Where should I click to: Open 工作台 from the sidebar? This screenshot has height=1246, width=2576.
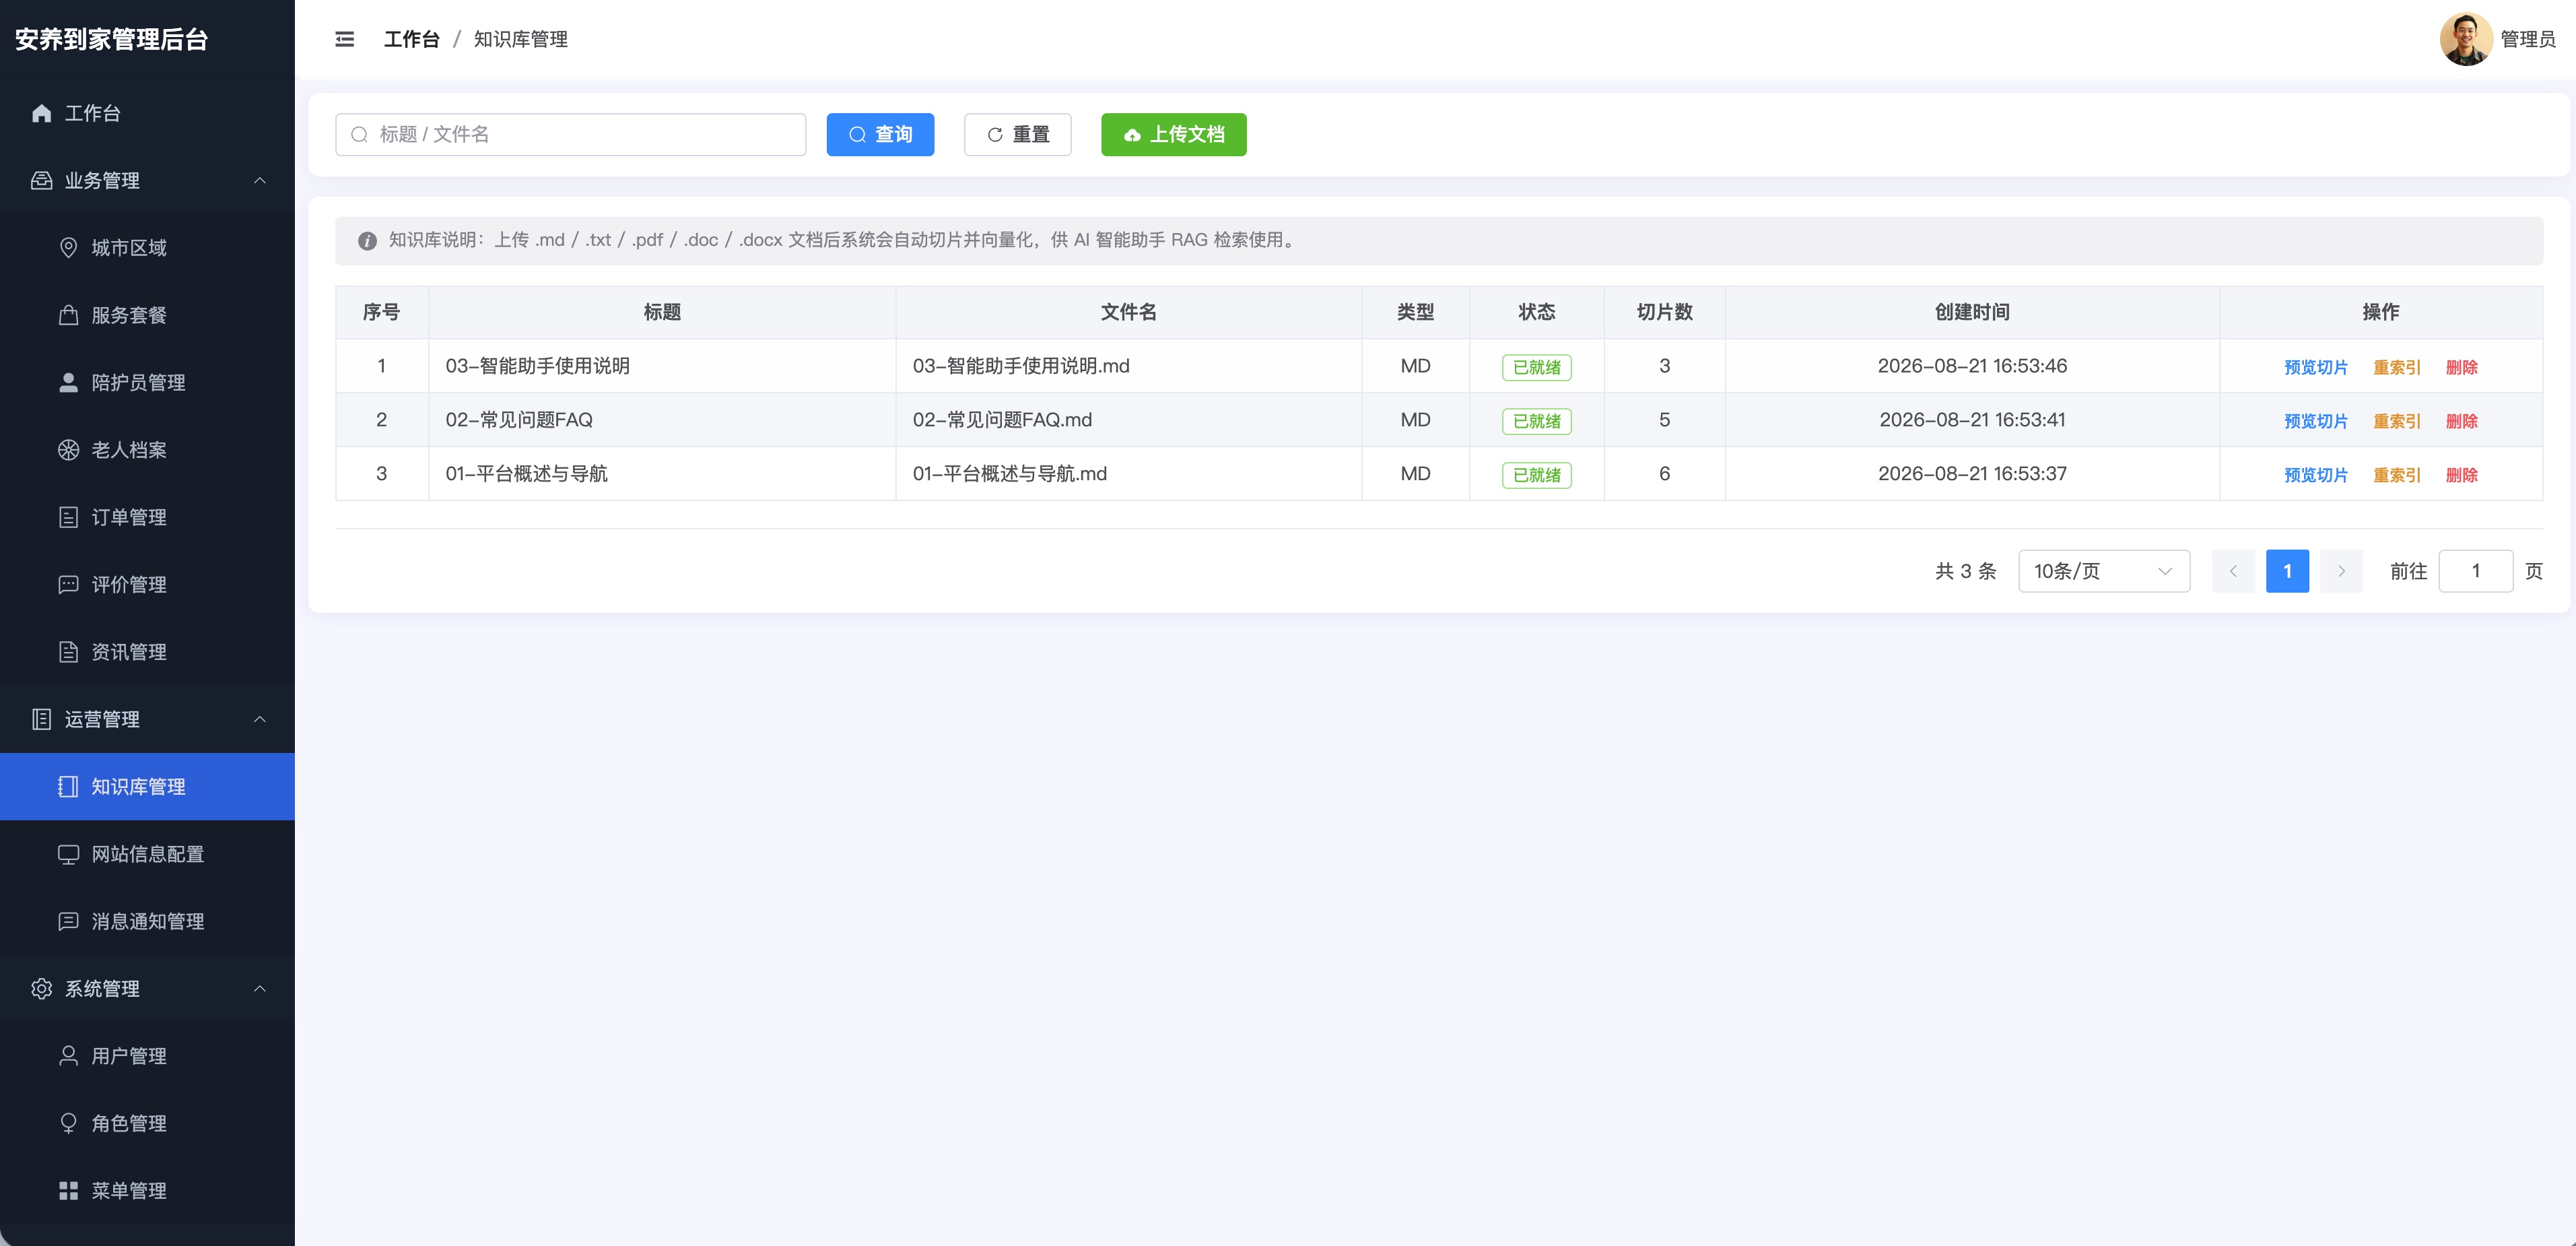point(147,113)
